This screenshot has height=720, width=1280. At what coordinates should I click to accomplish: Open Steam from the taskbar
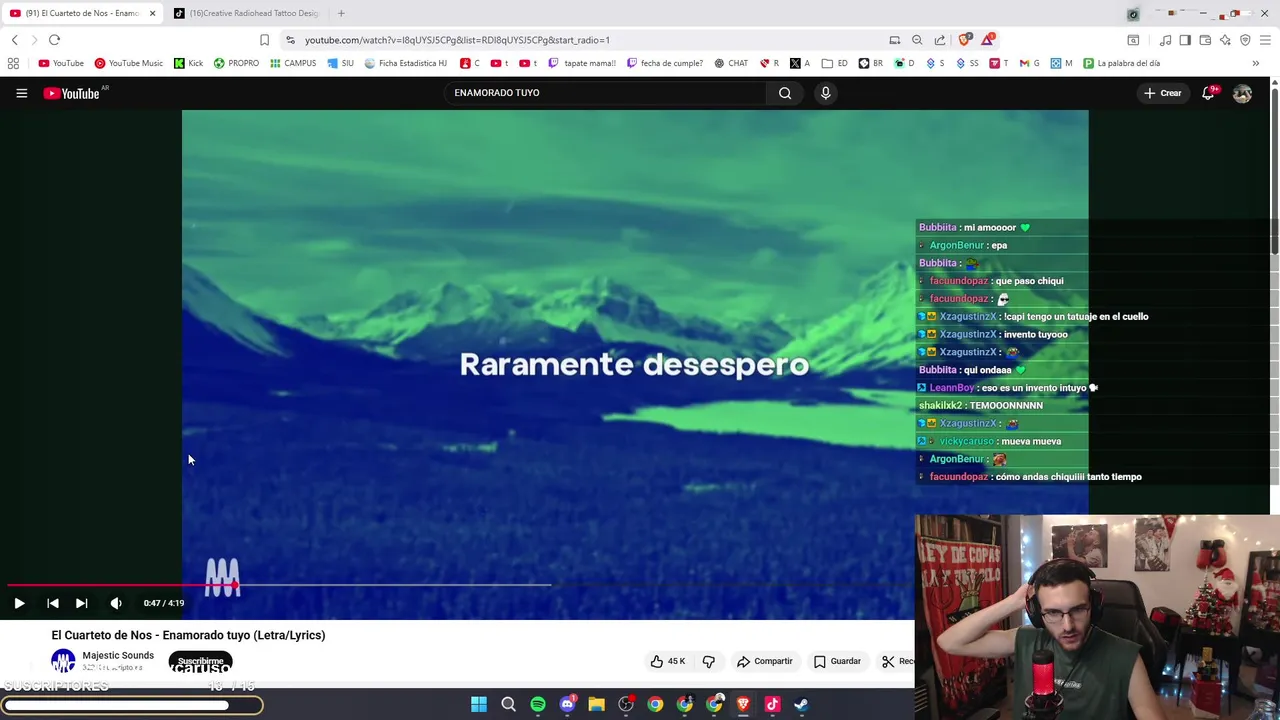click(x=801, y=704)
